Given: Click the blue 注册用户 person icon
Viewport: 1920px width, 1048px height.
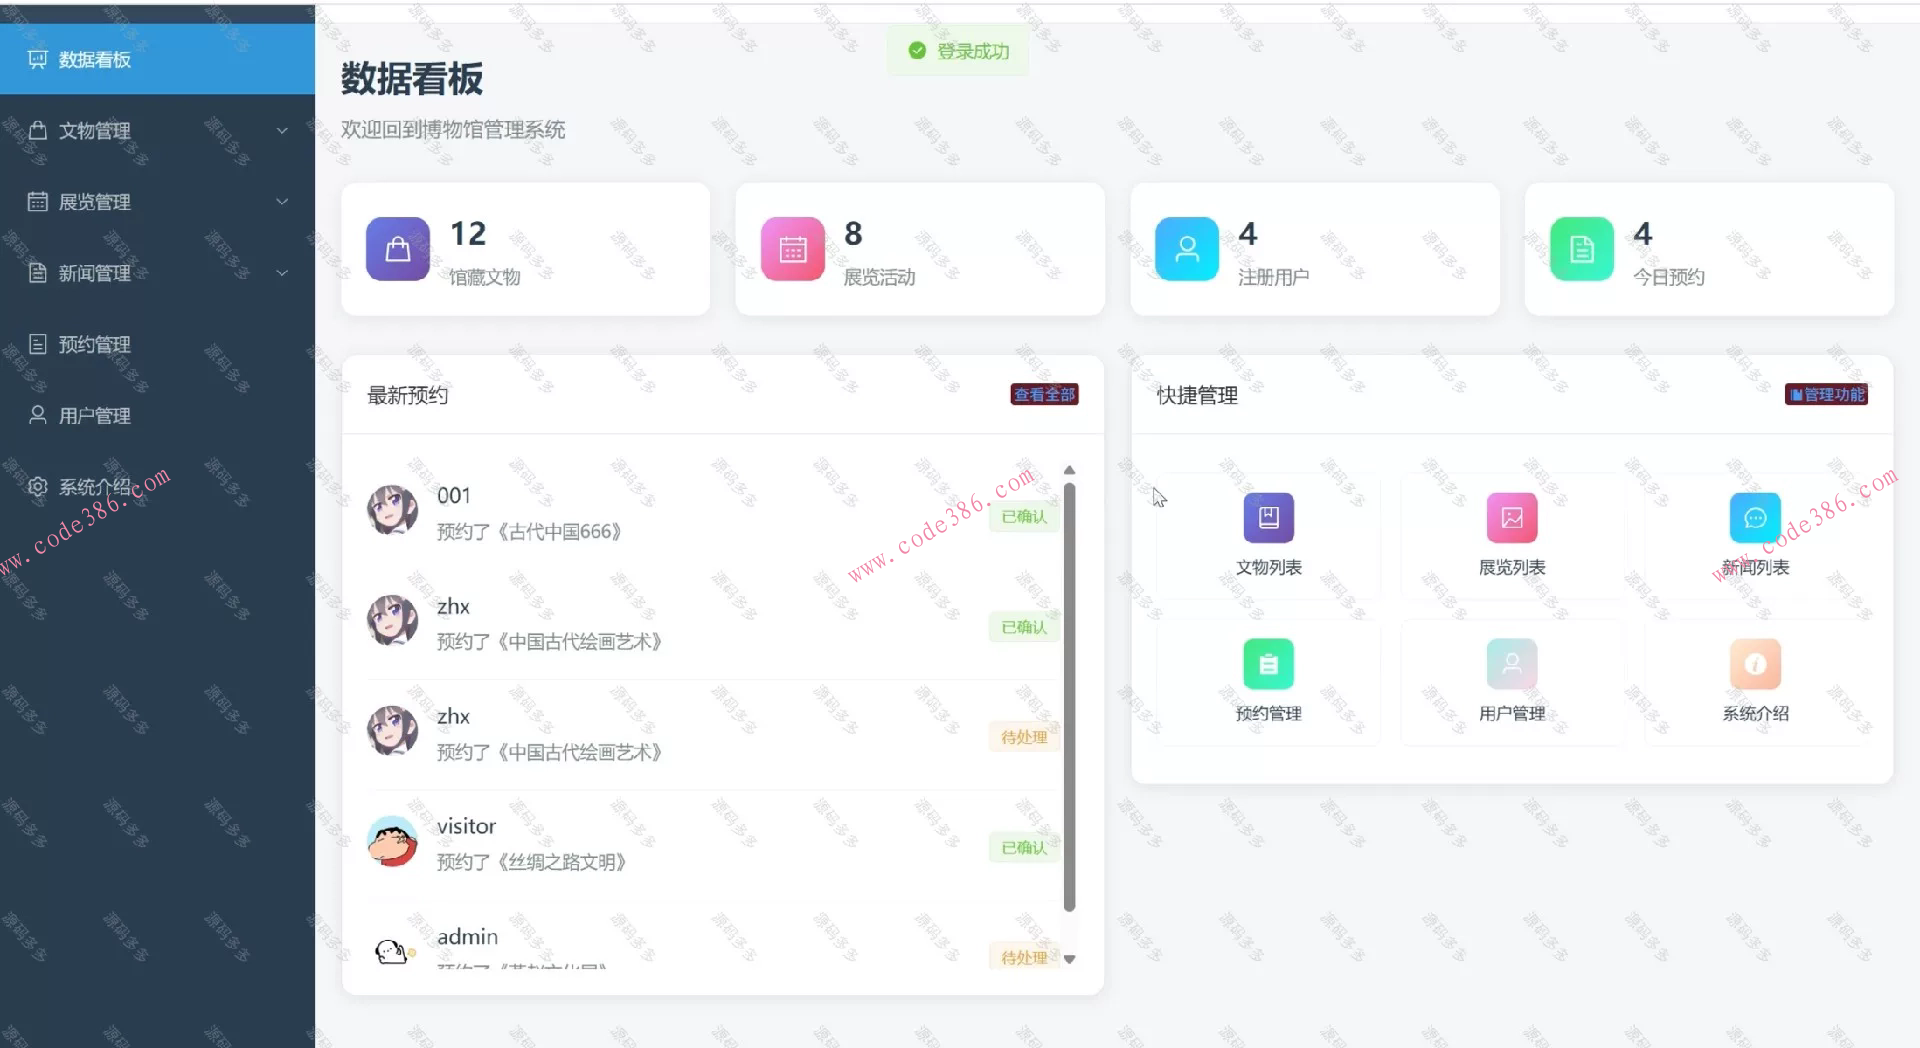Looking at the screenshot, I should [x=1187, y=249].
